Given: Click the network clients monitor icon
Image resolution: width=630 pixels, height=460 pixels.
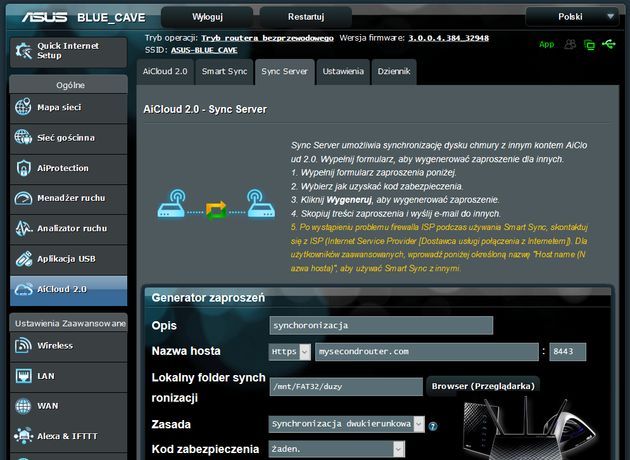Looking at the screenshot, I should [x=589, y=45].
